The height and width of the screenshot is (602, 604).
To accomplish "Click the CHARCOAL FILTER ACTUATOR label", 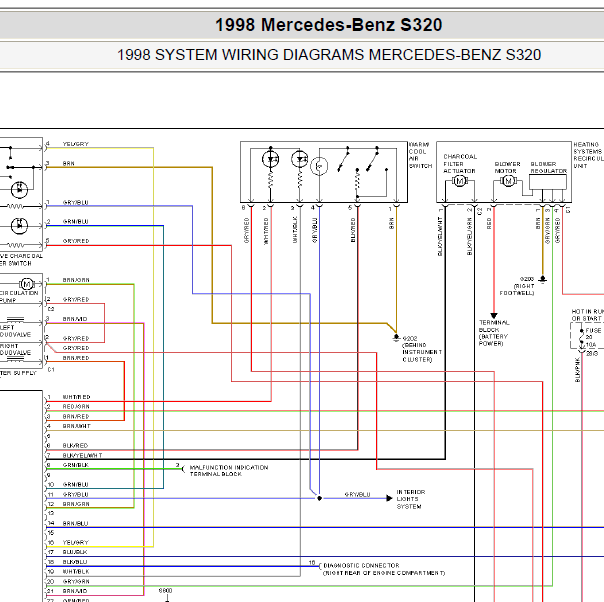I will (460, 164).
